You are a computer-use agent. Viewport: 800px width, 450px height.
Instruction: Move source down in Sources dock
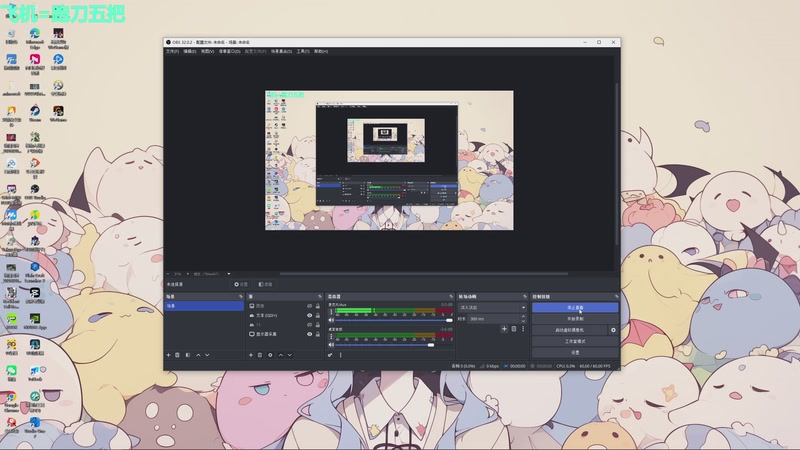pos(290,355)
